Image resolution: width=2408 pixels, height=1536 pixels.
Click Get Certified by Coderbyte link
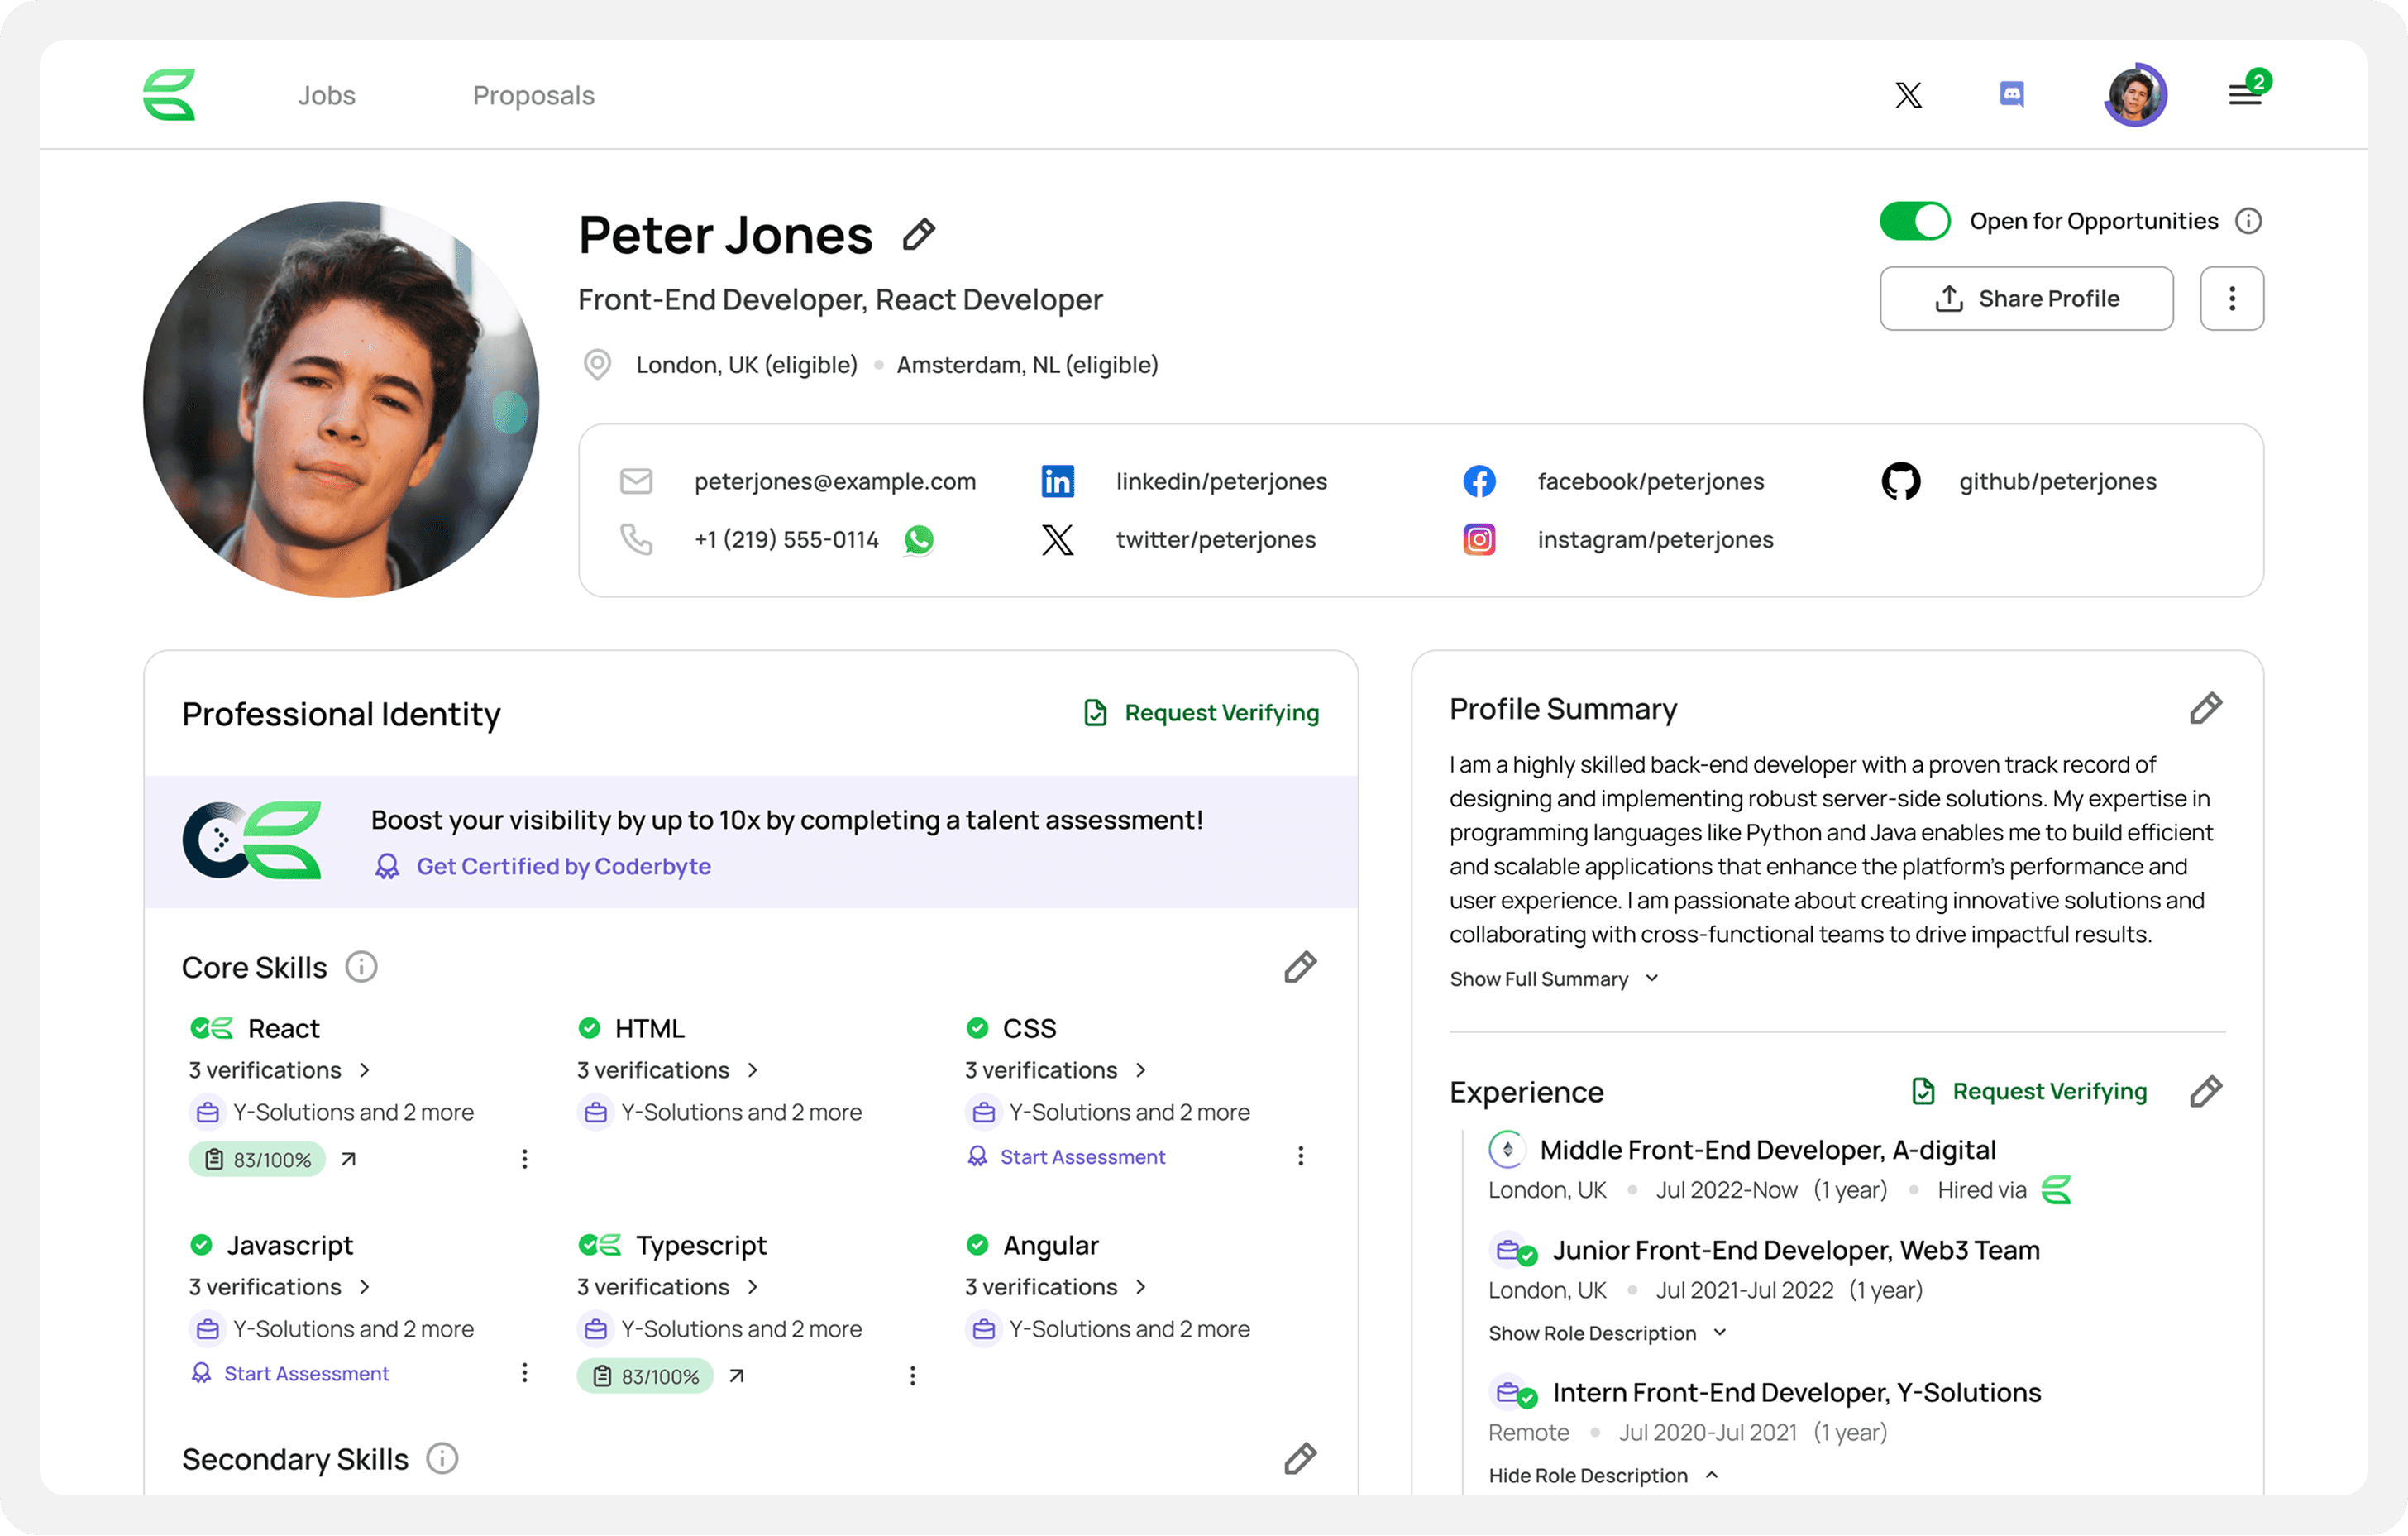point(563,866)
